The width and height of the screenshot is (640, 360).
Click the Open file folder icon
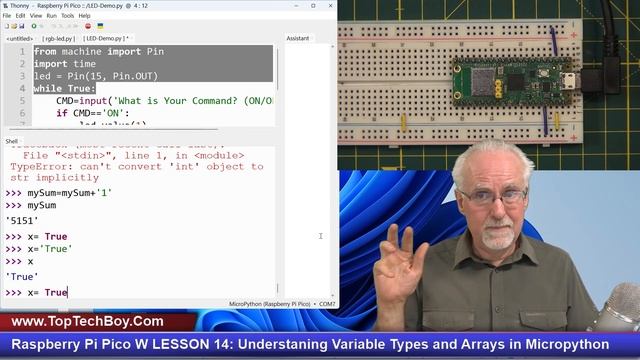click(x=14, y=26)
